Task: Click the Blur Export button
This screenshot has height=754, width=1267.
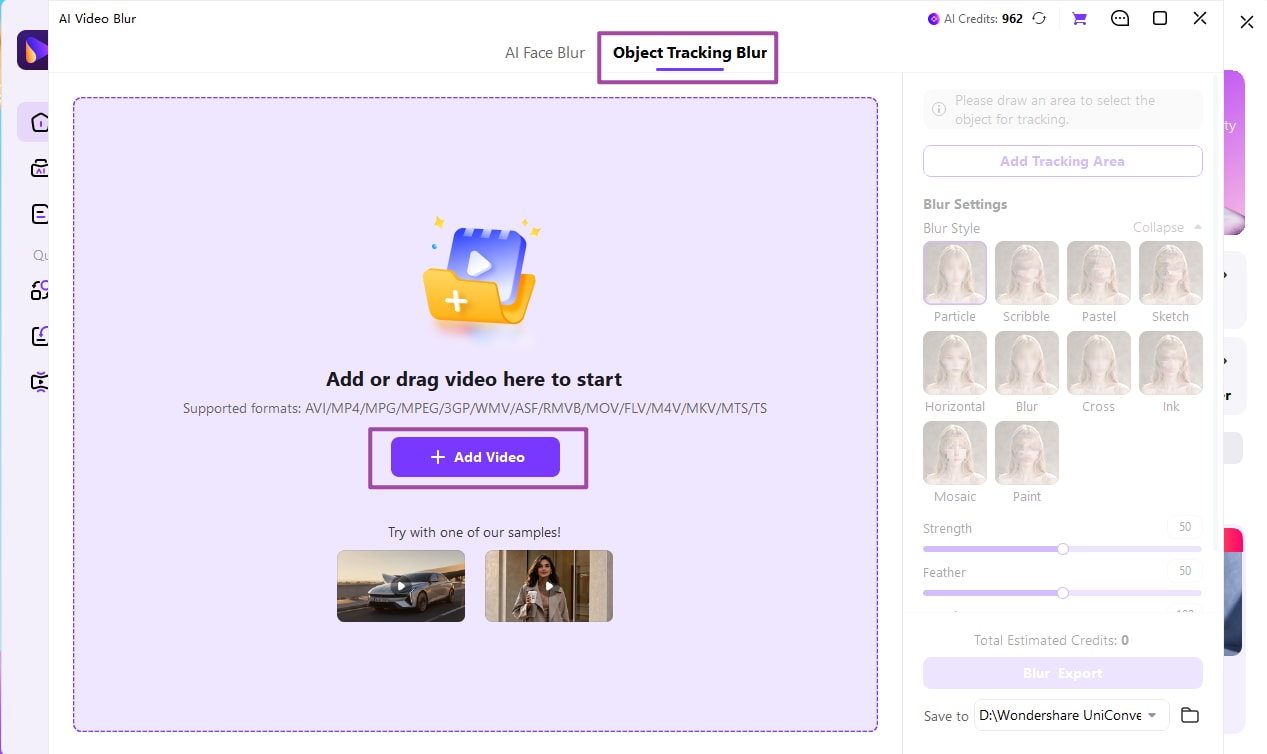Action: click(x=1062, y=673)
